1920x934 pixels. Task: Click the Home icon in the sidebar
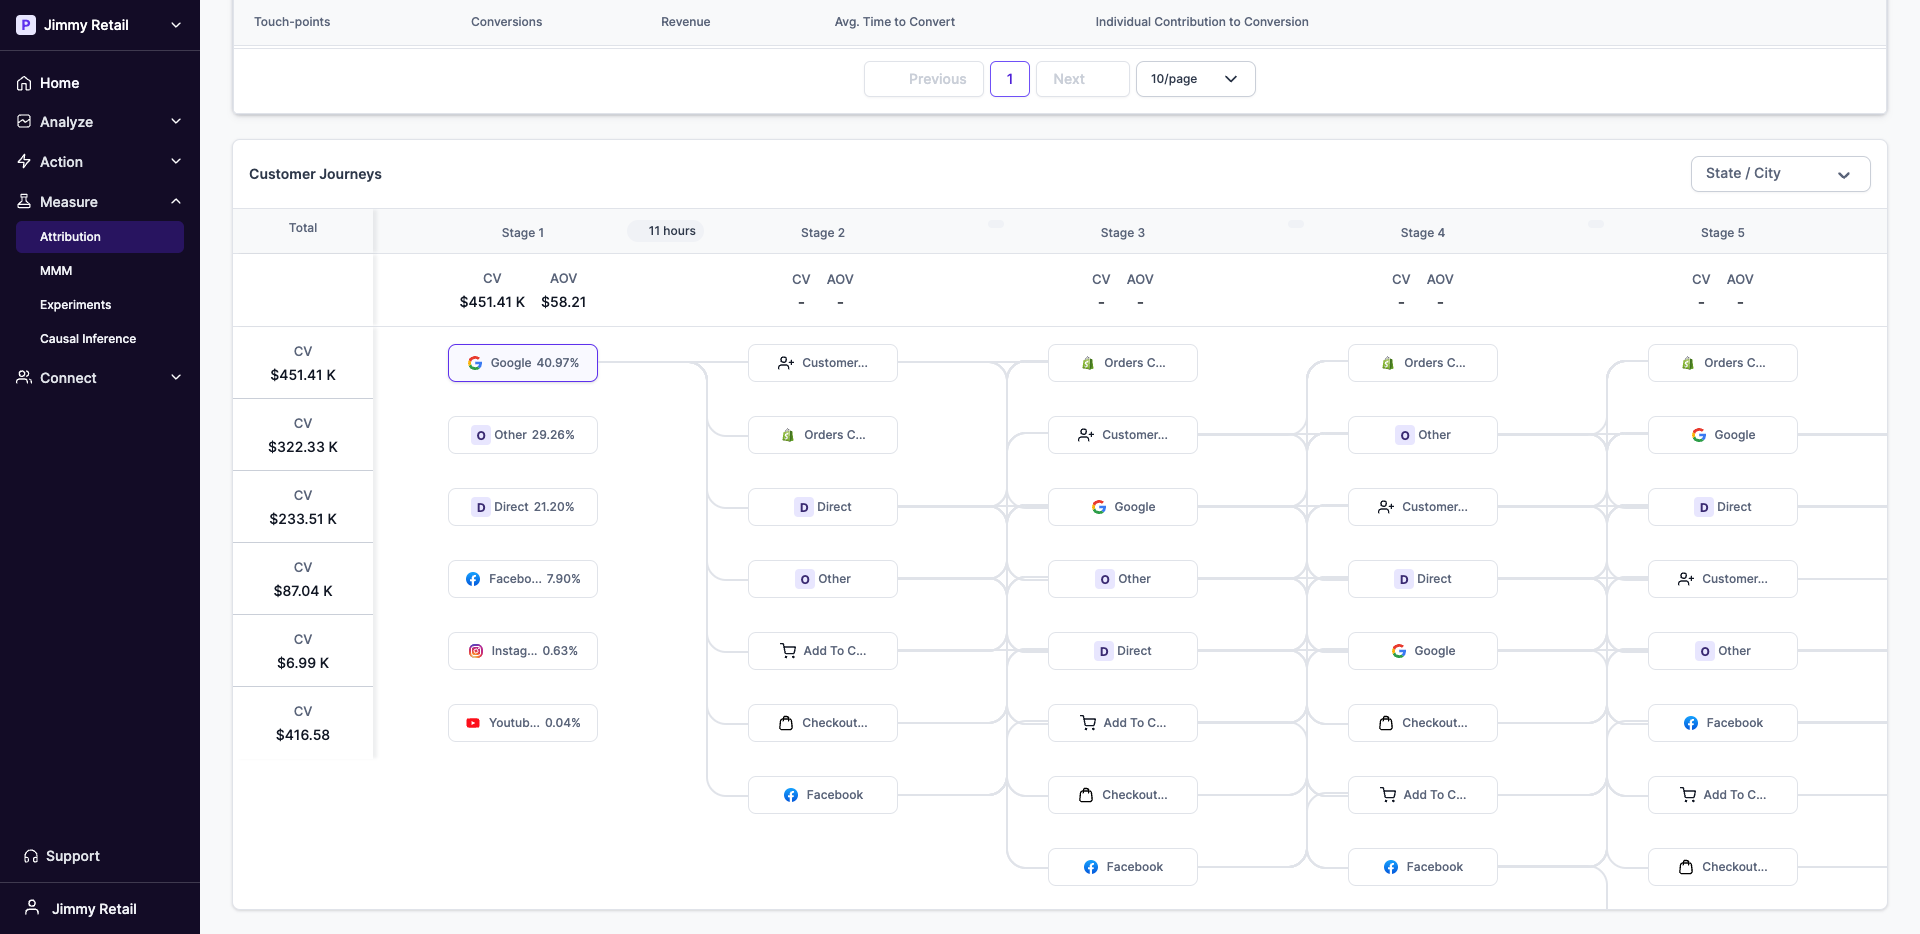[23, 83]
